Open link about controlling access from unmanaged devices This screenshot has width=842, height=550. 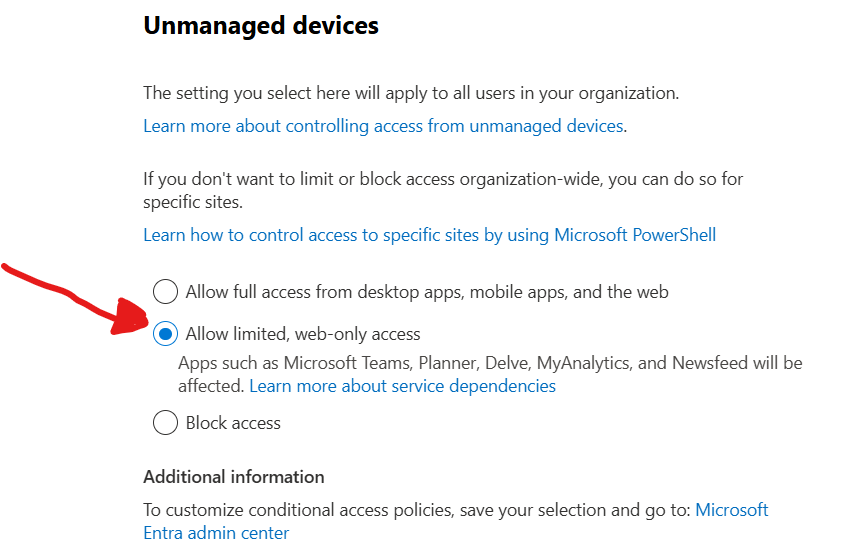384,126
